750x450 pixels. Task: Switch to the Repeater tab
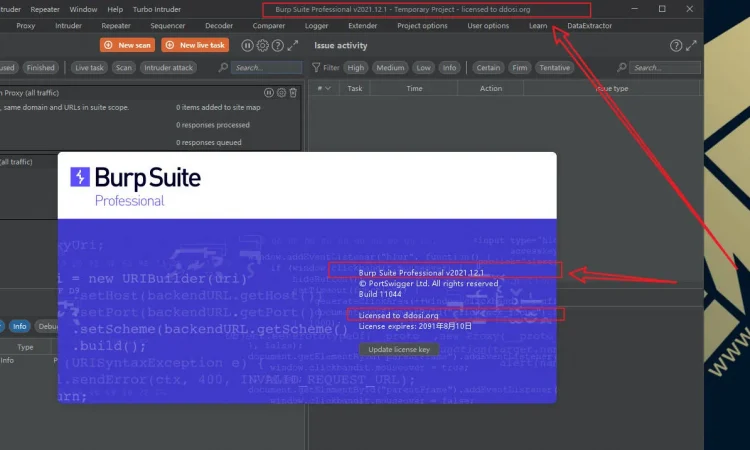coord(116,26)
